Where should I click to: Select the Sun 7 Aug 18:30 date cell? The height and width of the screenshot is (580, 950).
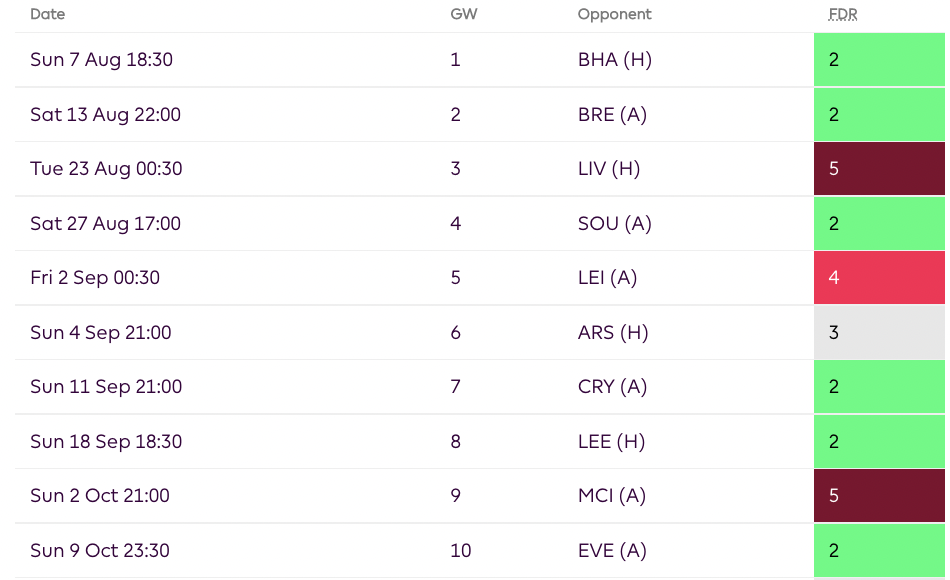[101, 60]
